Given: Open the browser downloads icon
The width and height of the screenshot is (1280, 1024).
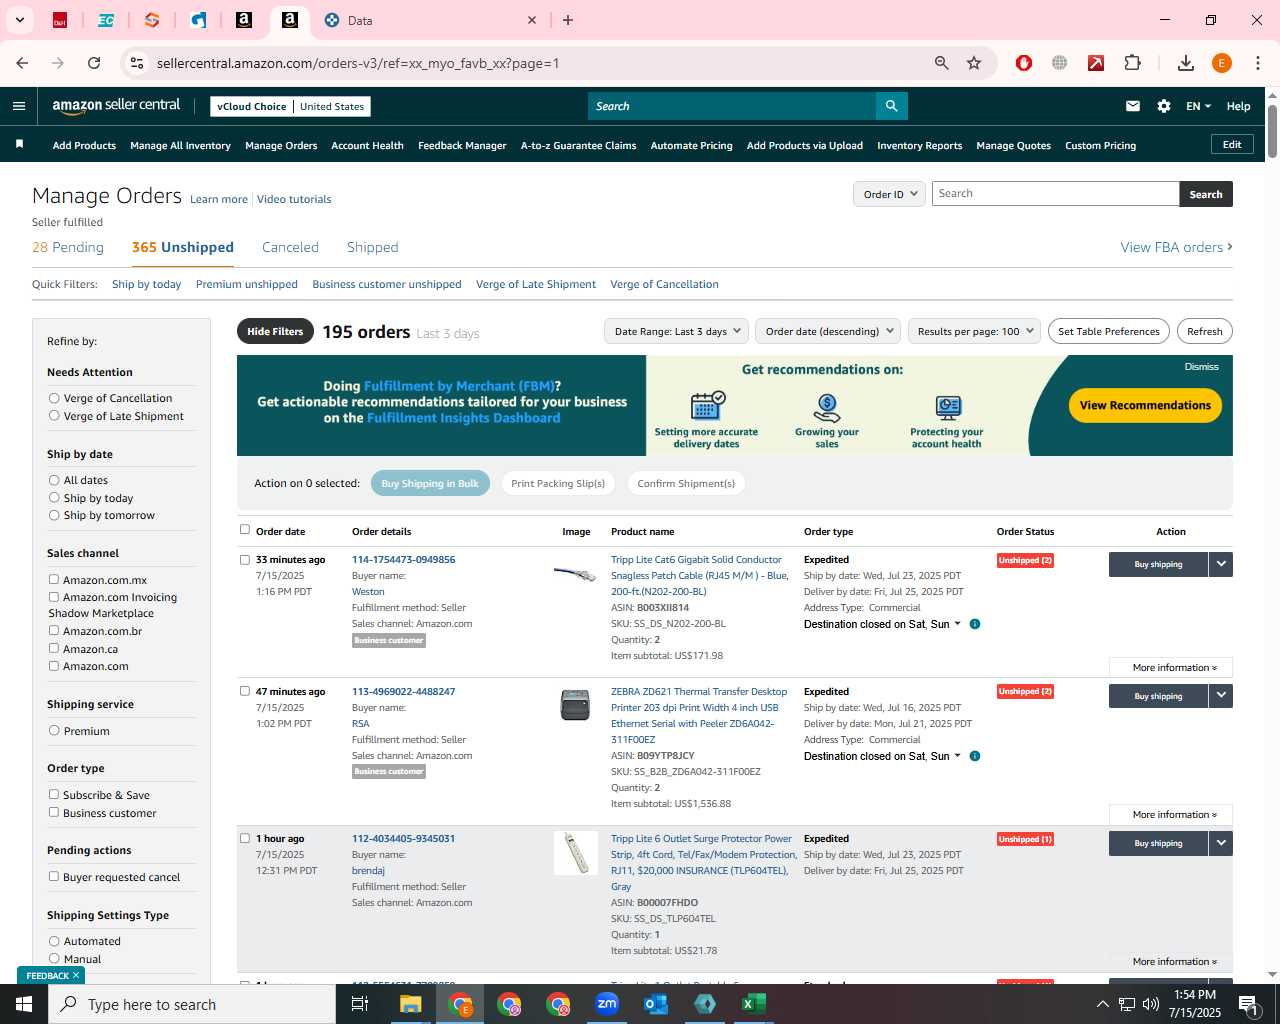Looking at the screenshot, I should 1186,63.
